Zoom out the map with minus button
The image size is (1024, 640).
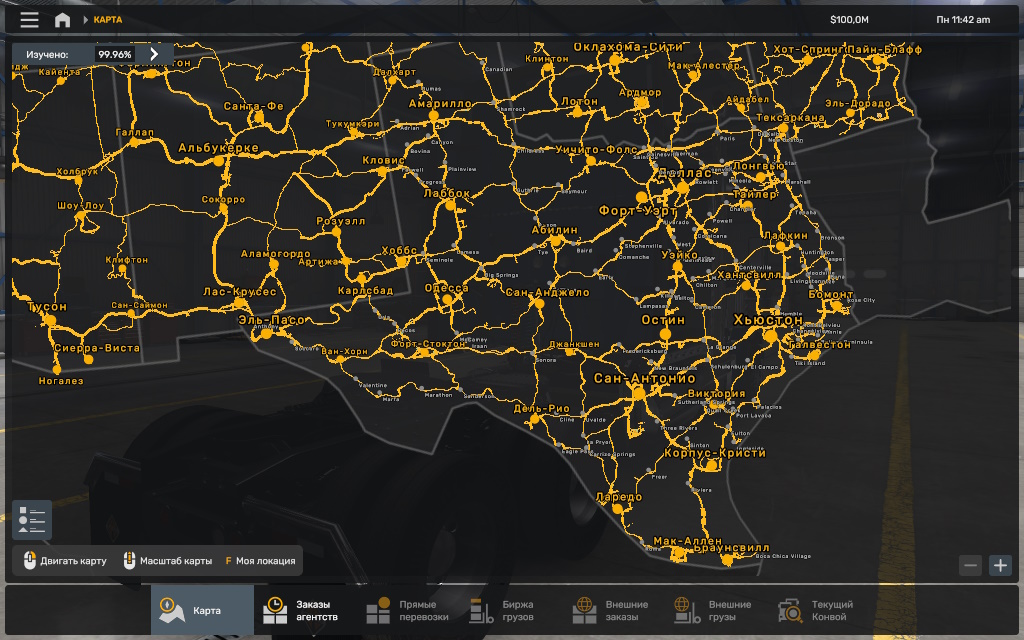point(970,565)
